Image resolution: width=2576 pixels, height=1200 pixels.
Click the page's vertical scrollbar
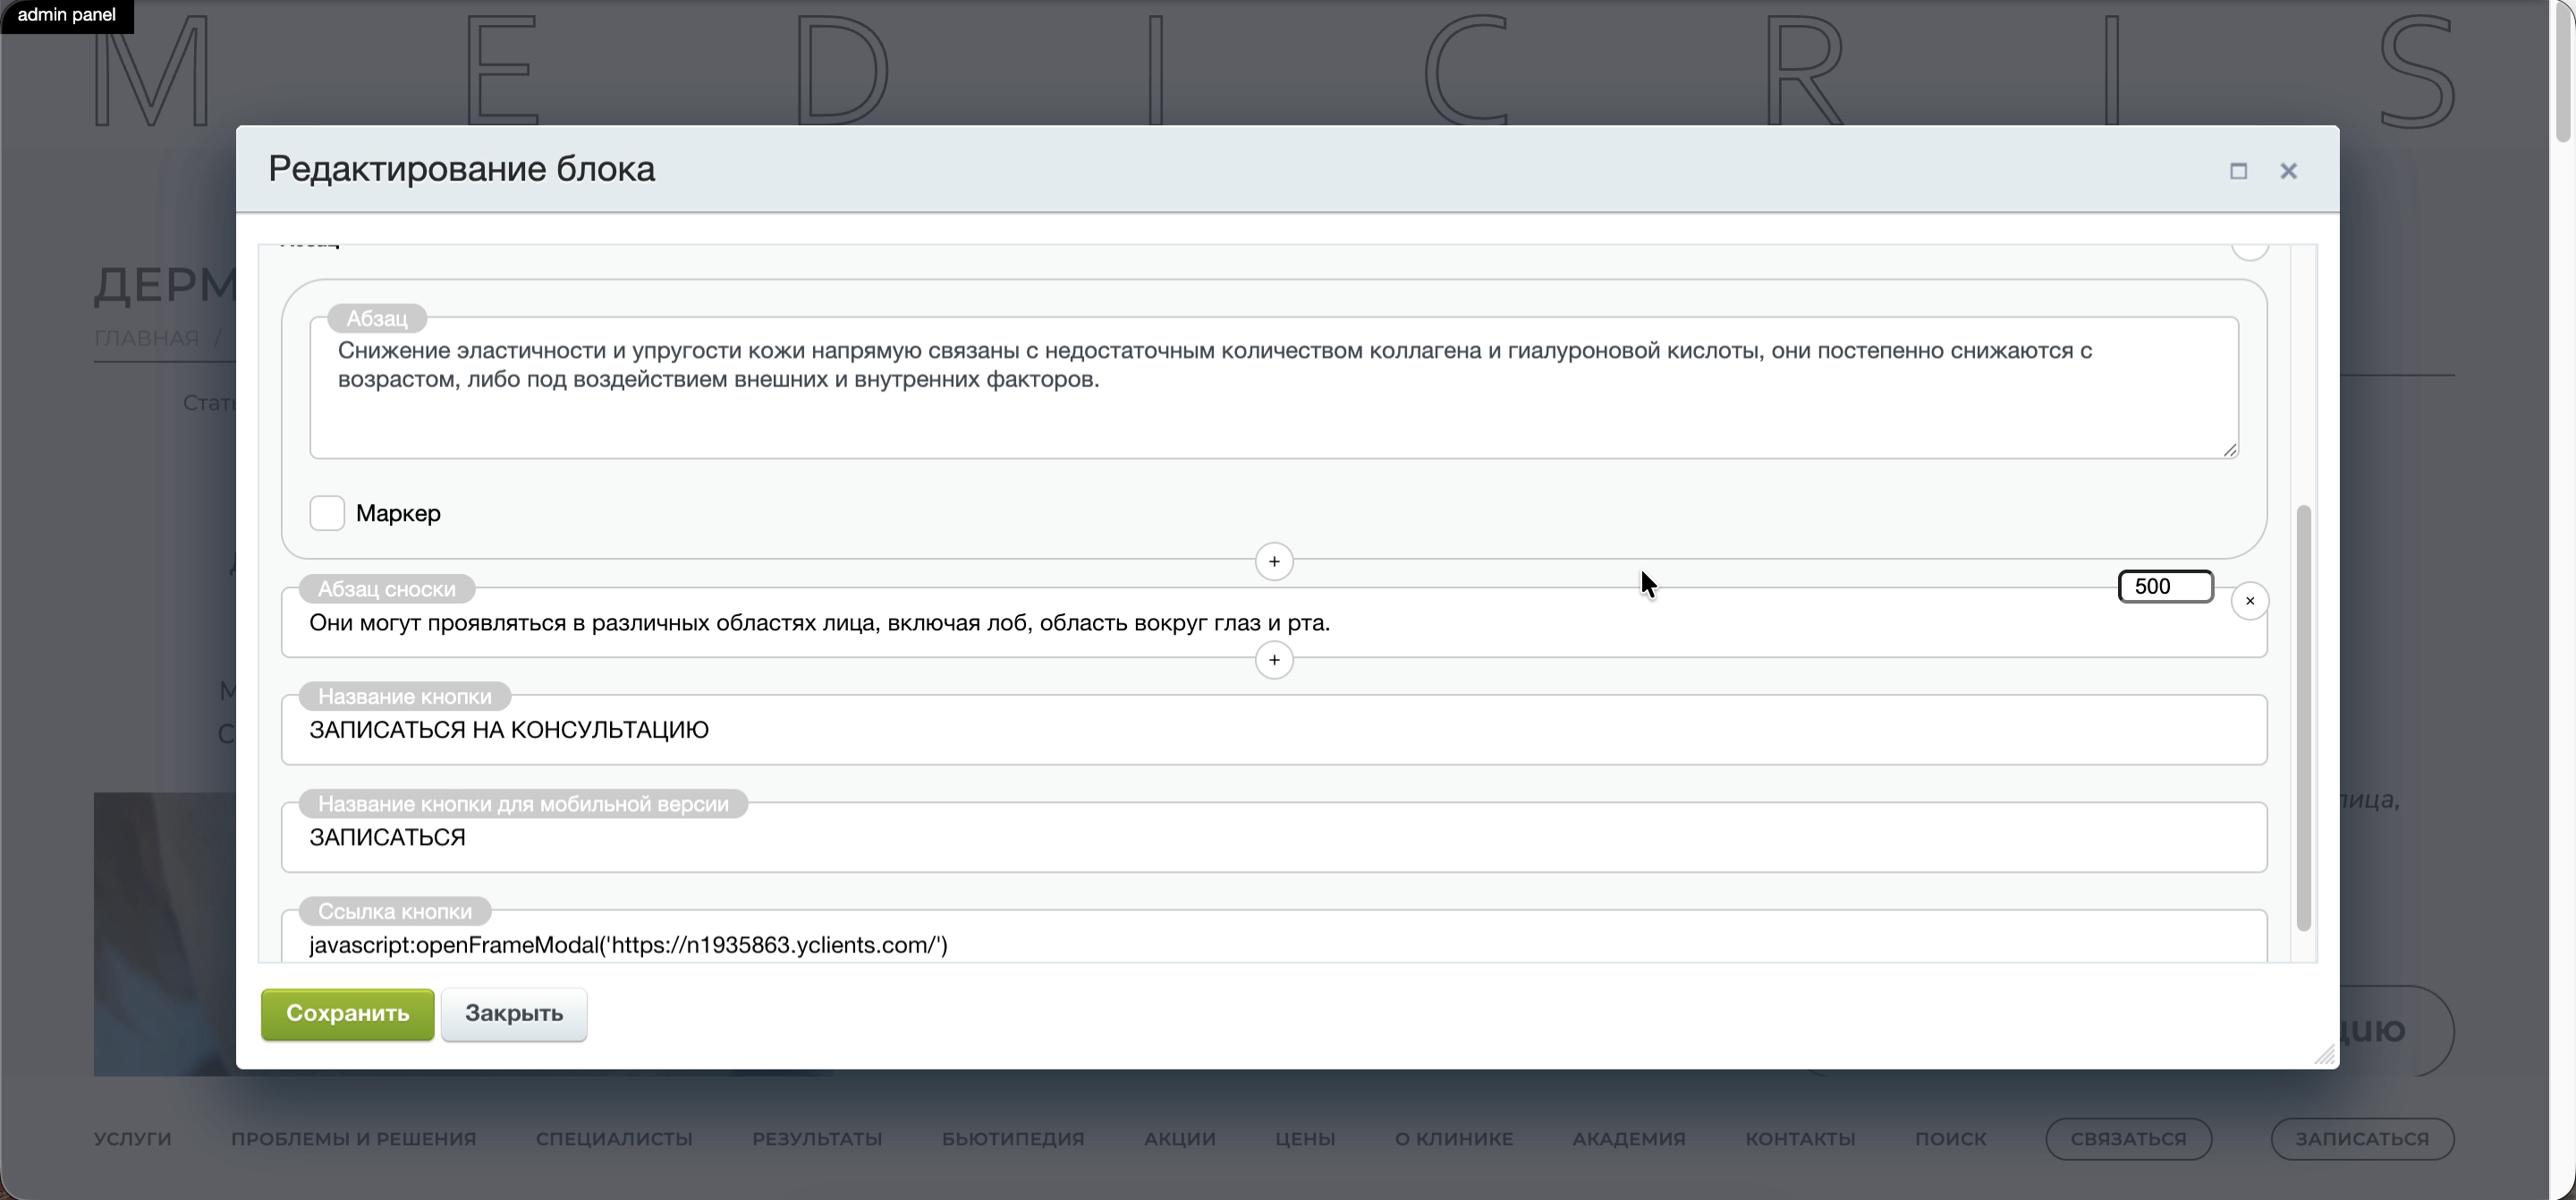click(2563, 72)
